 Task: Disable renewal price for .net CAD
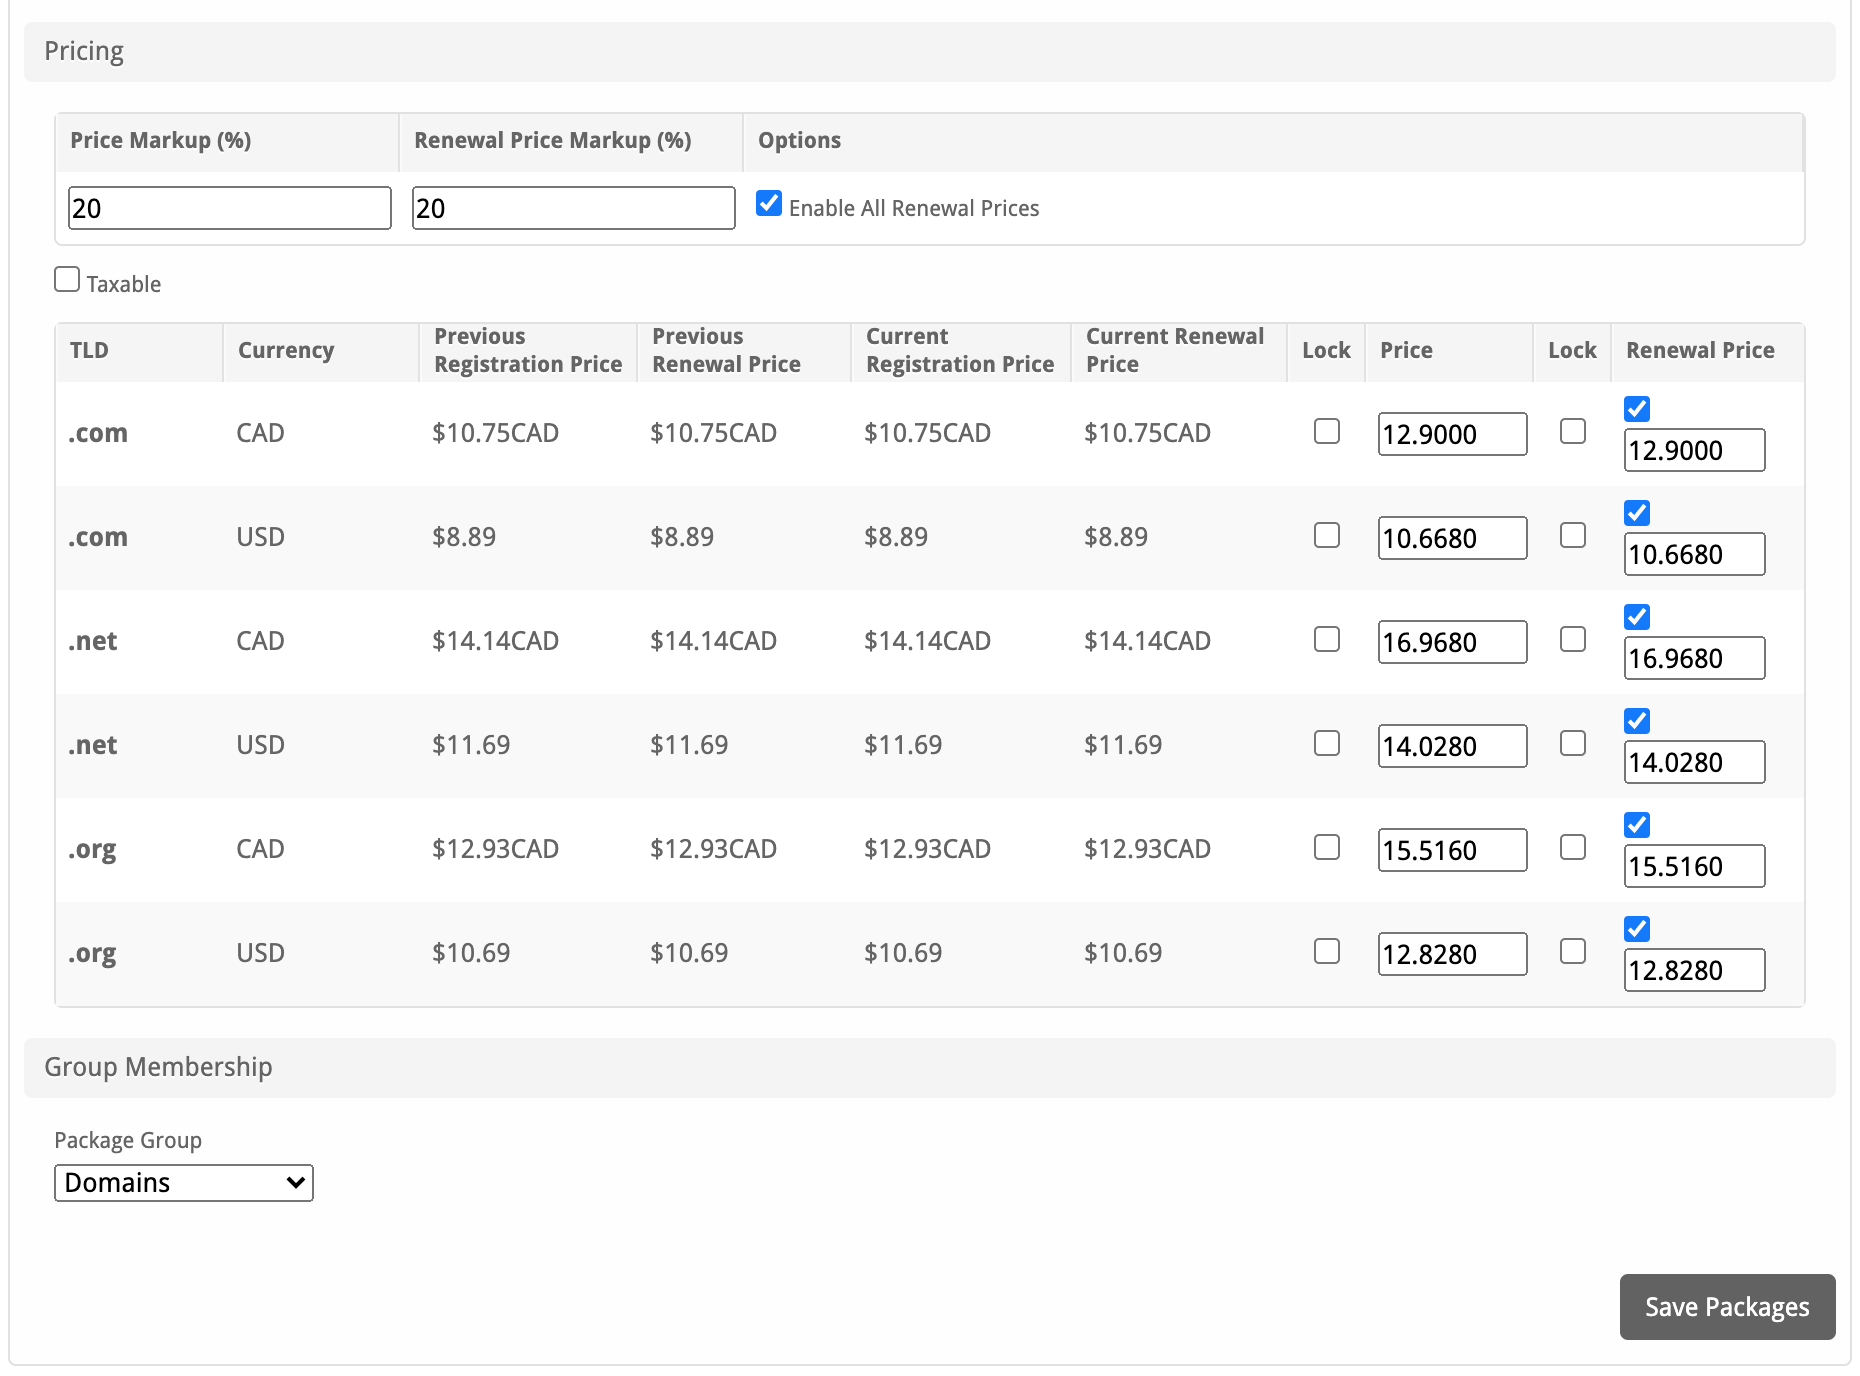[x=1636, y=617]
